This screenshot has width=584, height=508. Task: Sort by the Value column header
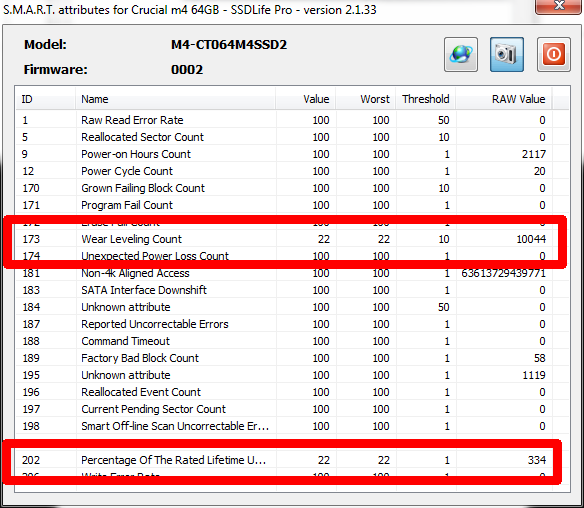tap(305, 99)
